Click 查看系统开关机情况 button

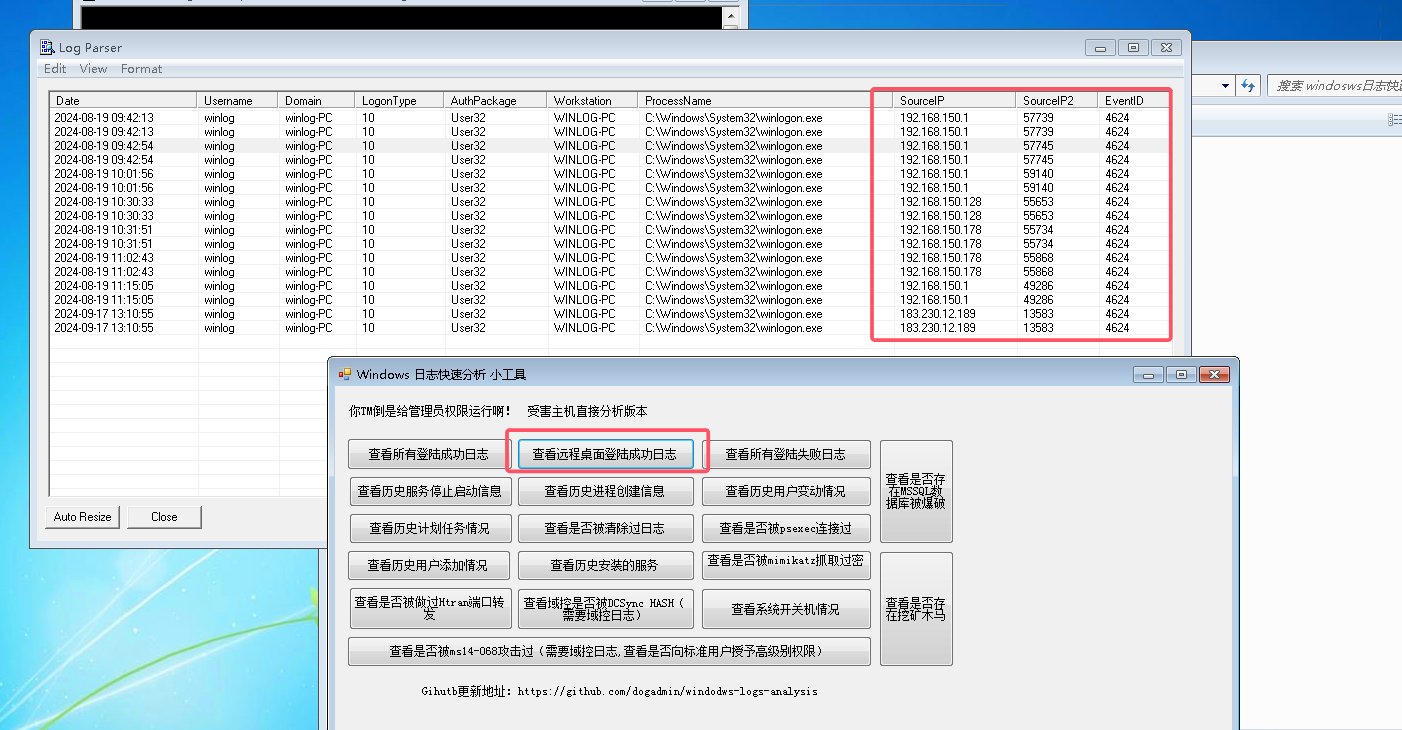point(785,609)
